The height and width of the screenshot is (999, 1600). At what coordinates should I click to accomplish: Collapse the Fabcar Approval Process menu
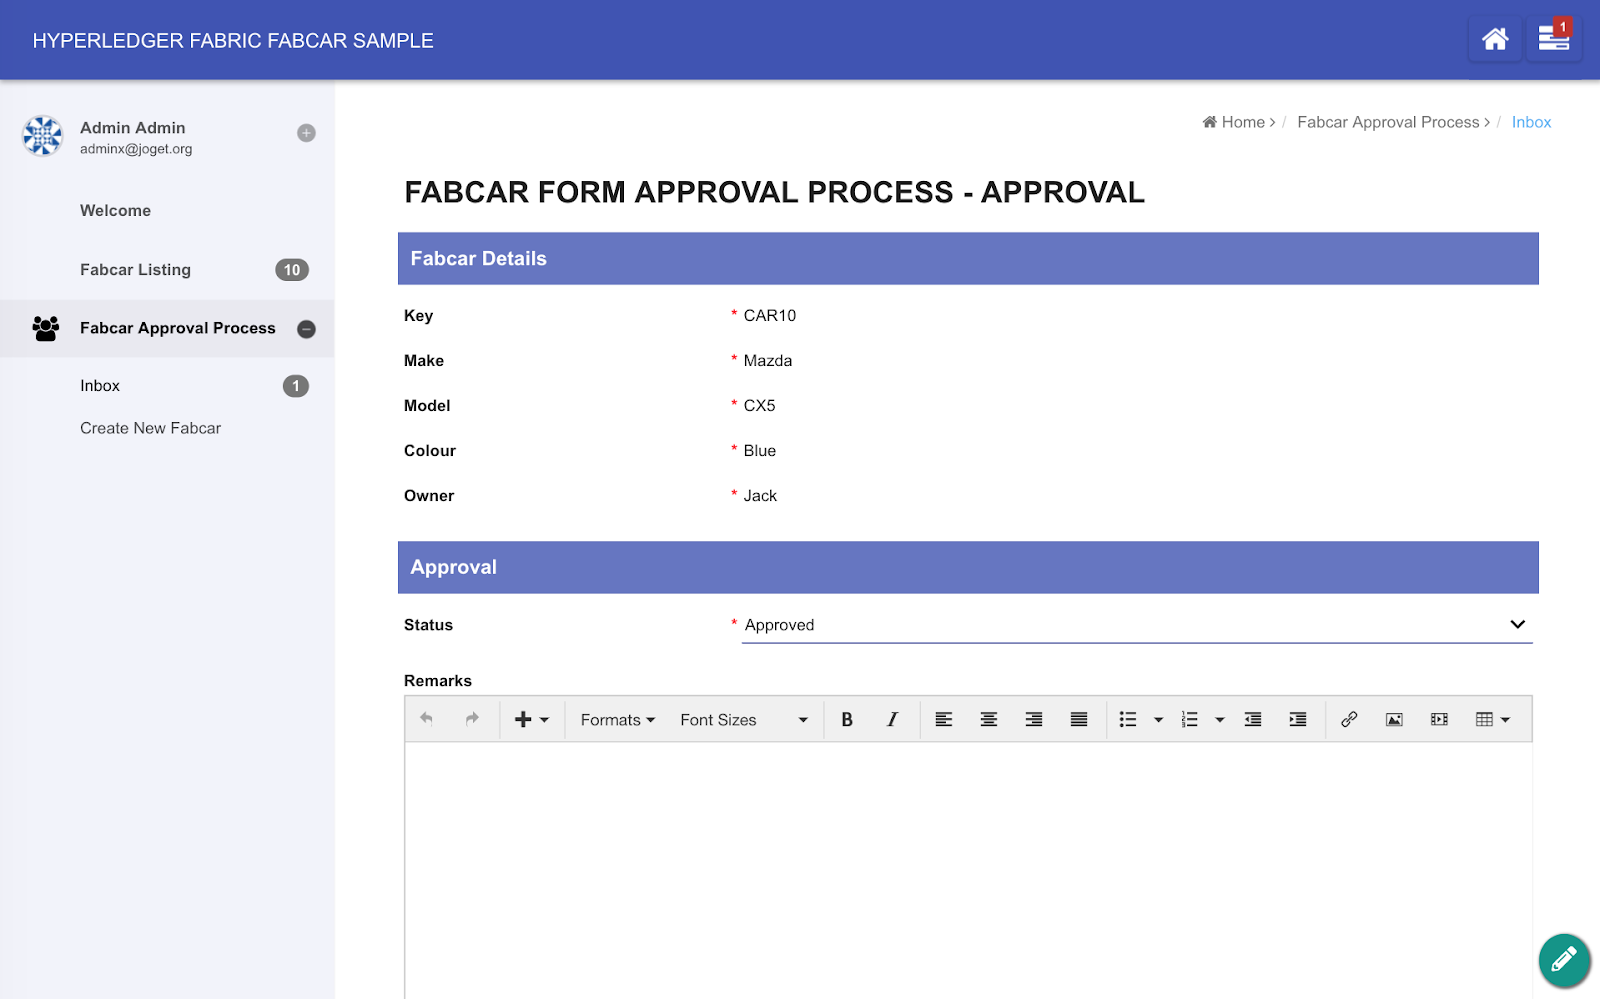tap(307, 329)
